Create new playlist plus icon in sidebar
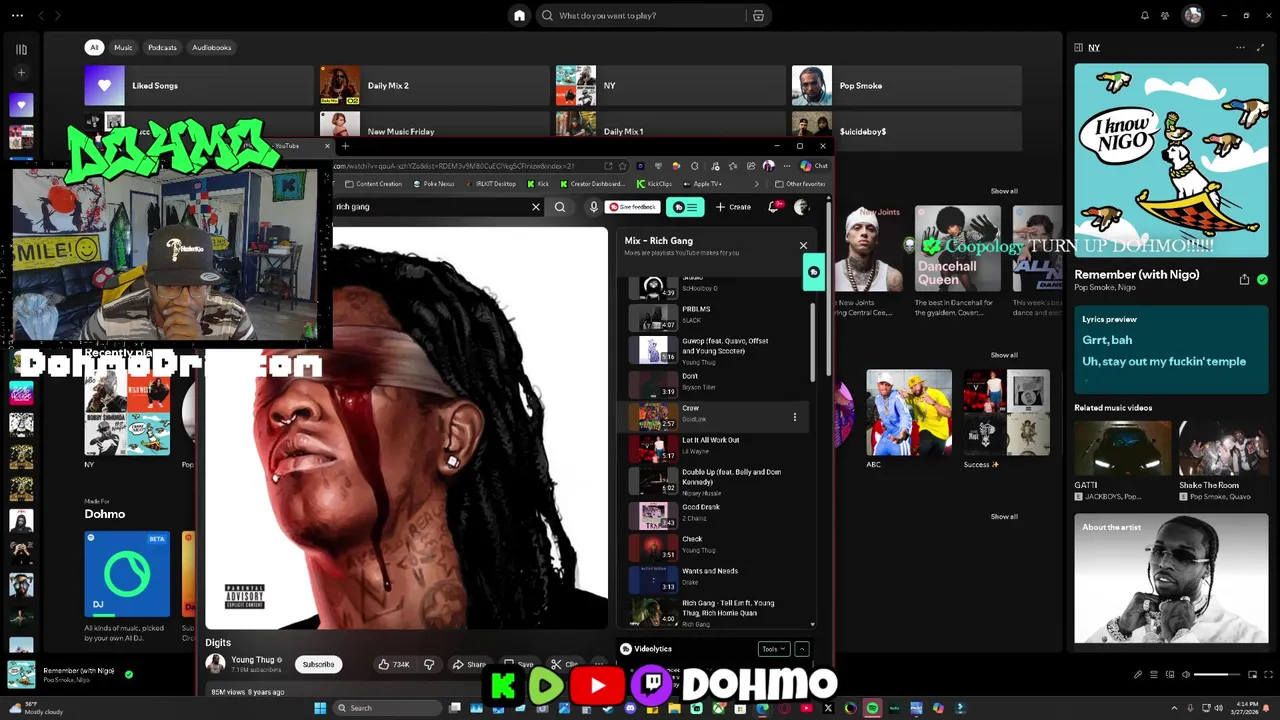The width and height of the screenshot is (1280, 720). (x=21, y=73)
